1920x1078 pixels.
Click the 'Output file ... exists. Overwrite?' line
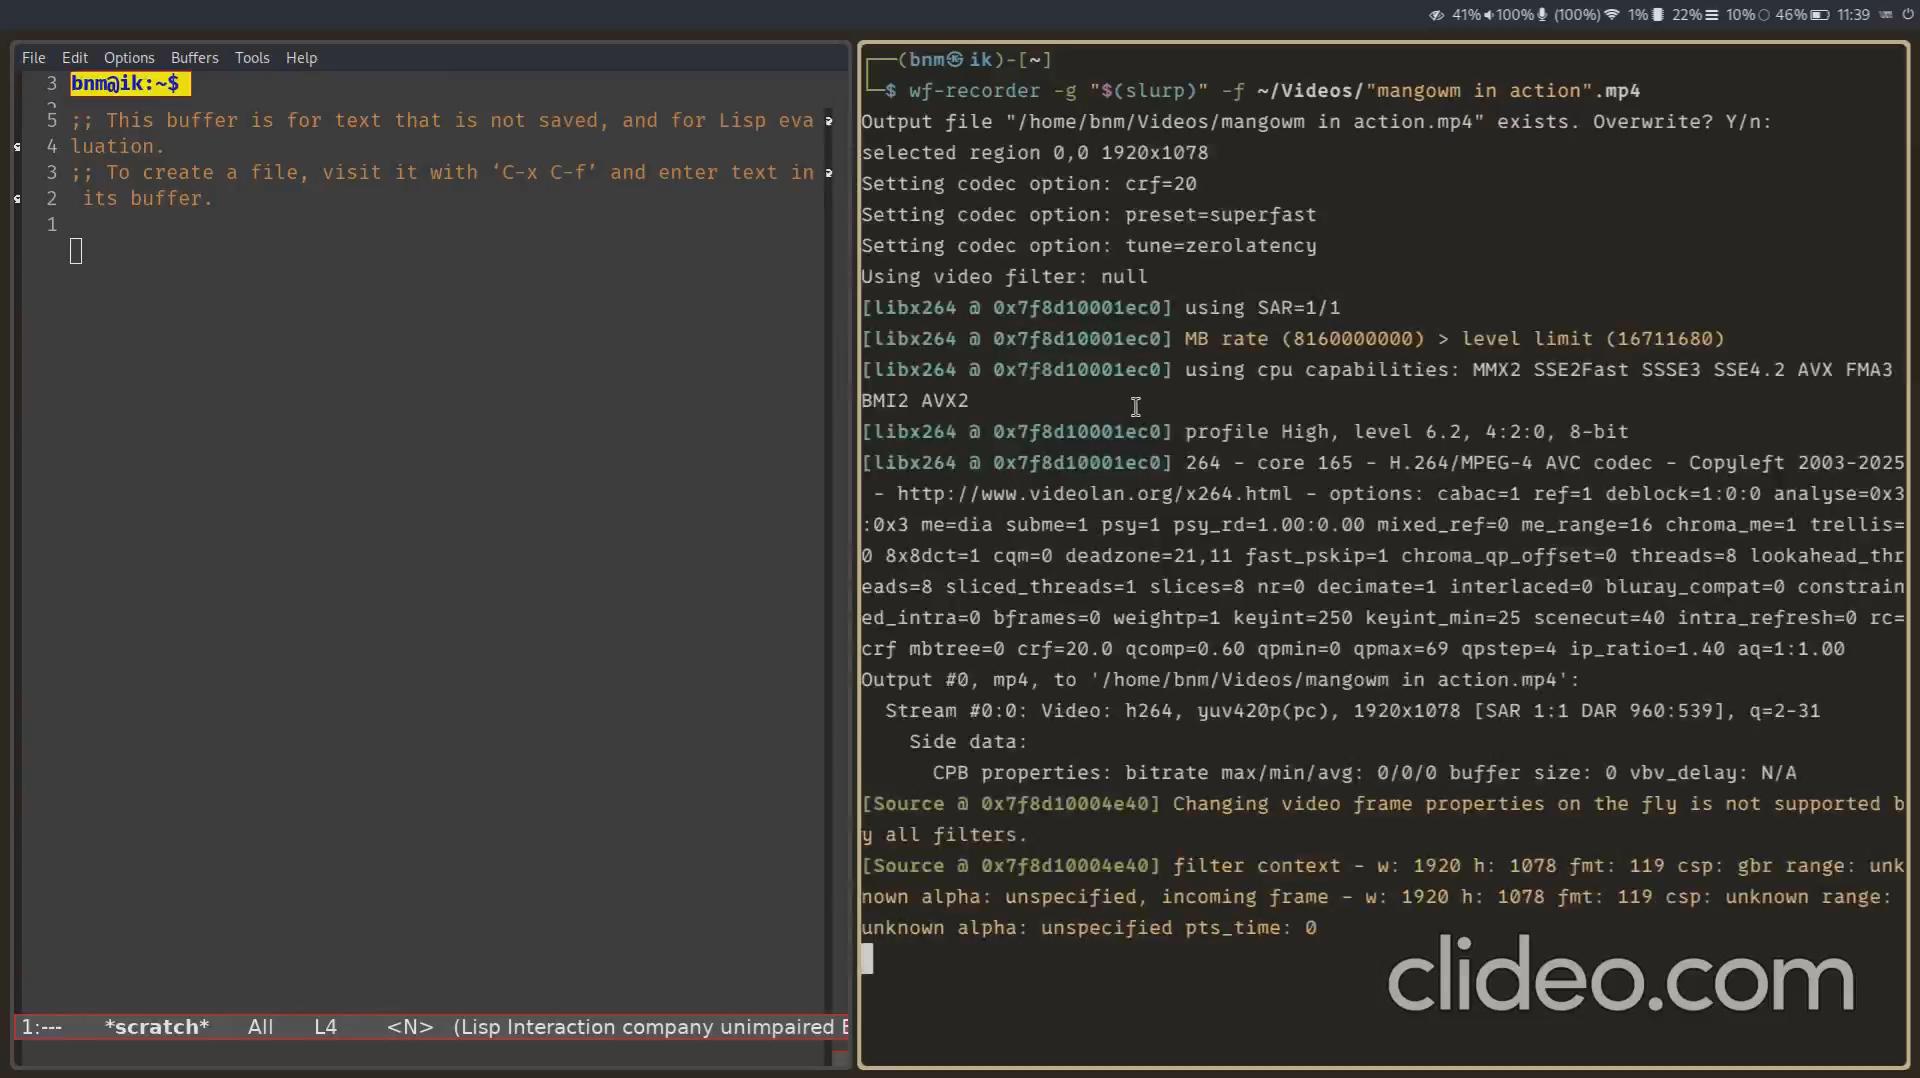coord(1316,121)
